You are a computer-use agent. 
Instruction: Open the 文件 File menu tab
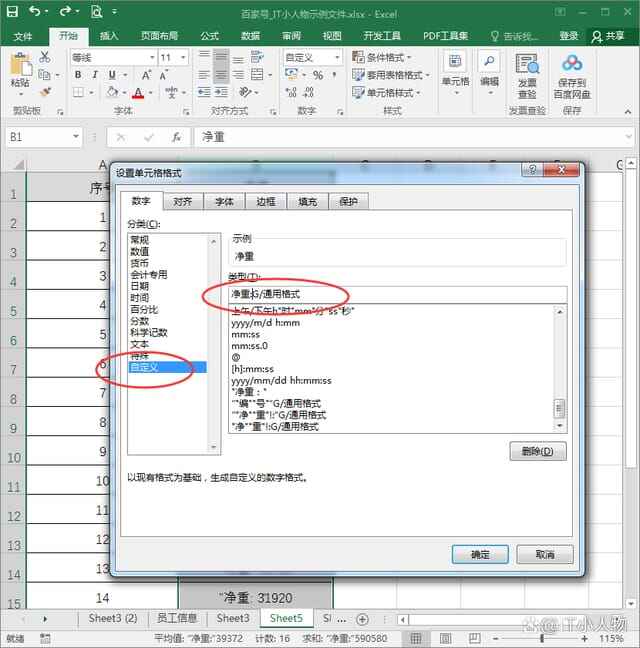pyautogui.click(x=22, y=36)
